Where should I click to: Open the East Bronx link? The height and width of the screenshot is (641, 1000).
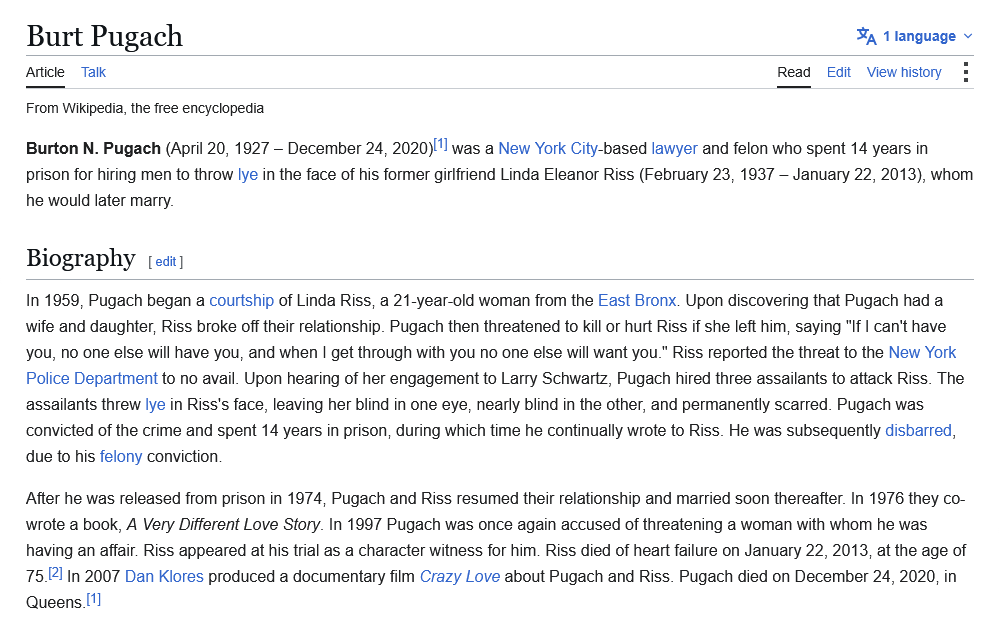click(x=637, y=300)
